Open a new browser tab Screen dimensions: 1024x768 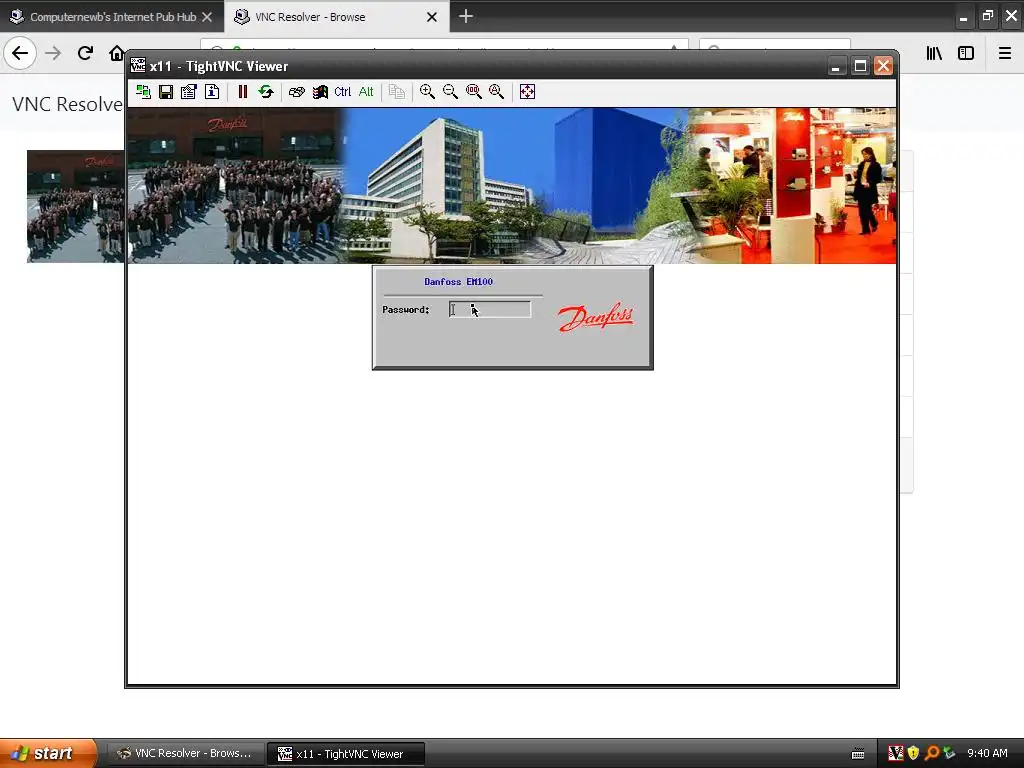pyautogui.click(x=466, y=16)
